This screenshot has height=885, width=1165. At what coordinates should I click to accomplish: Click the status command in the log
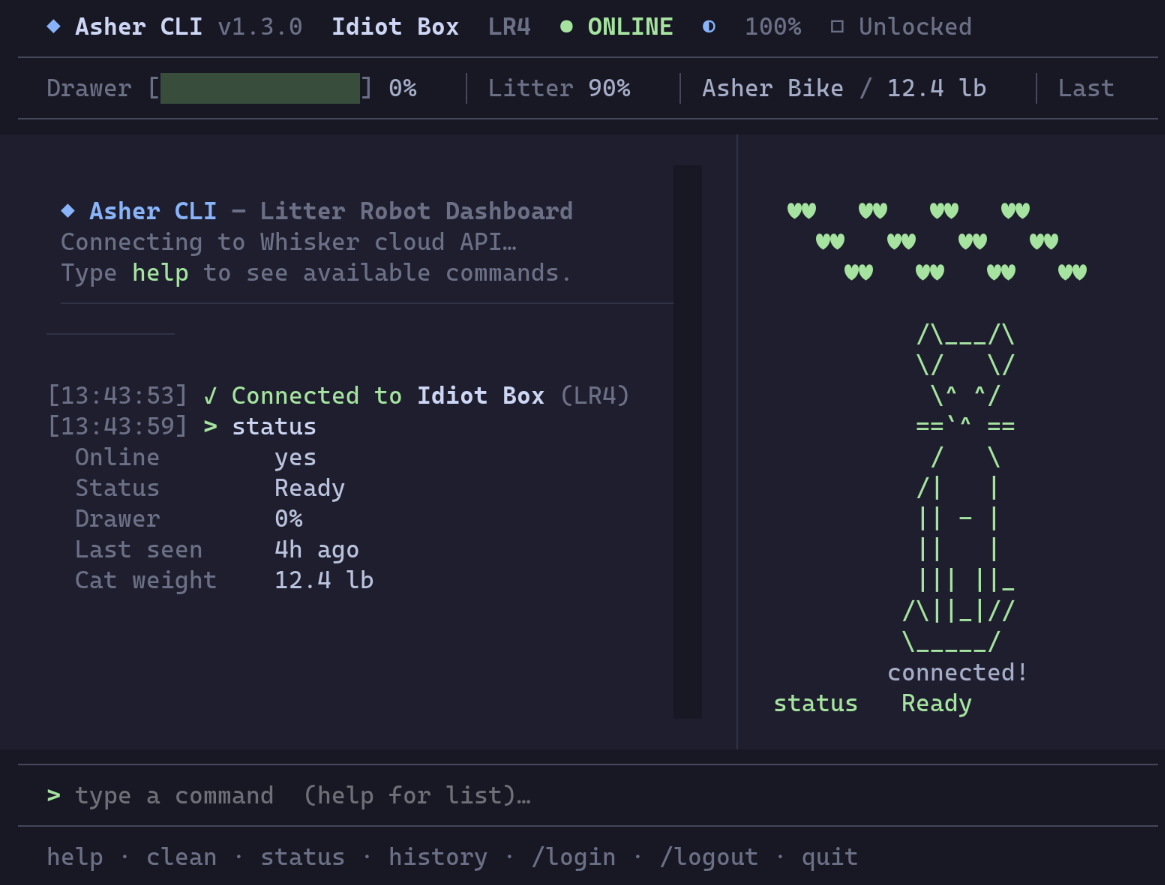pos(273,427)
